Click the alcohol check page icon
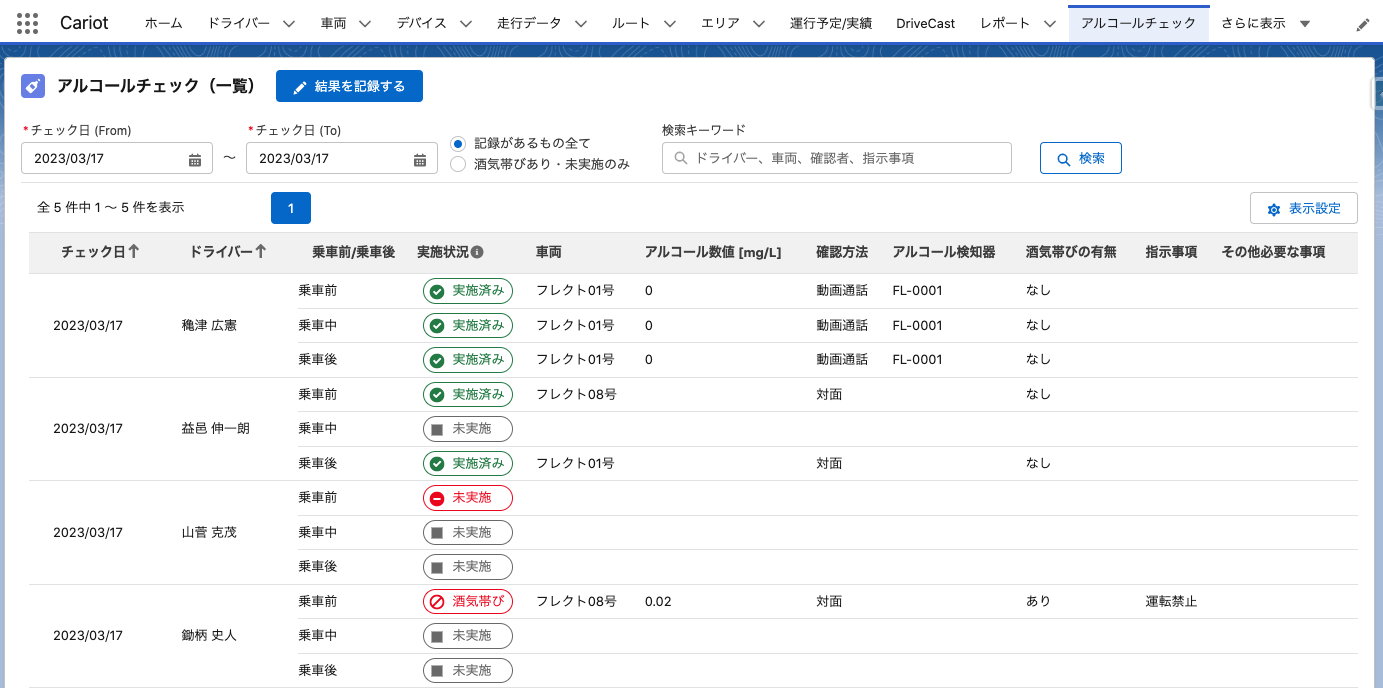This screenshot has height=688, width=1383. (x=32, y=86)
